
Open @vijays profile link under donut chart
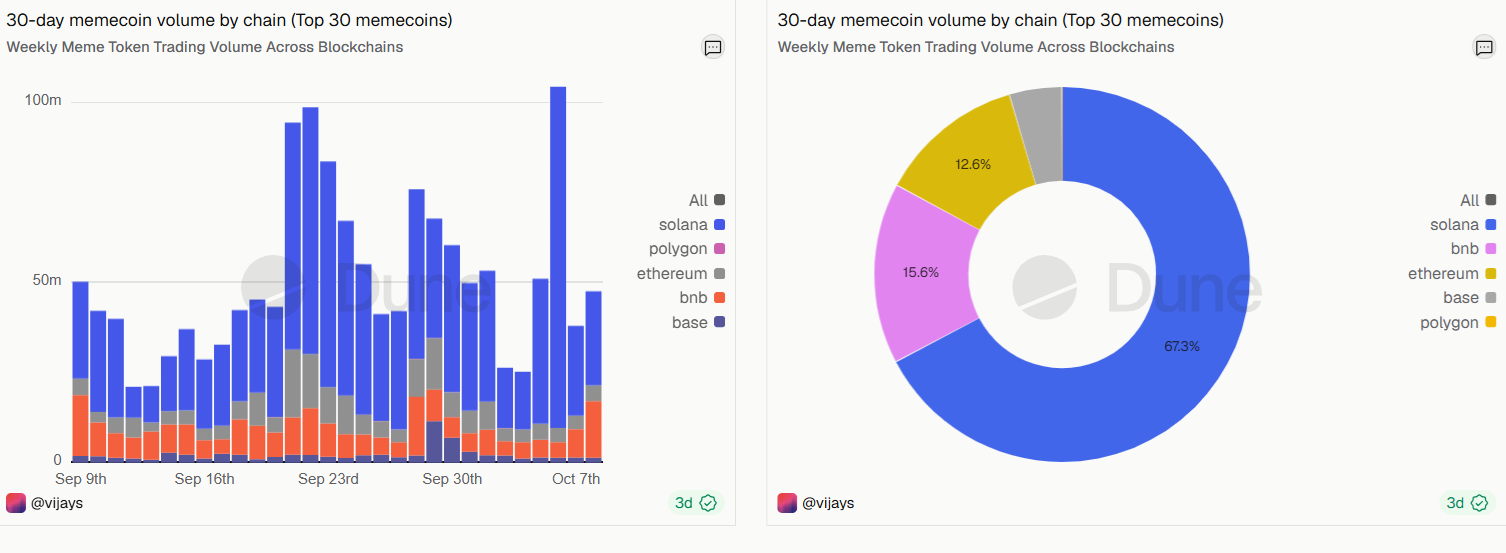click(829, 503)
